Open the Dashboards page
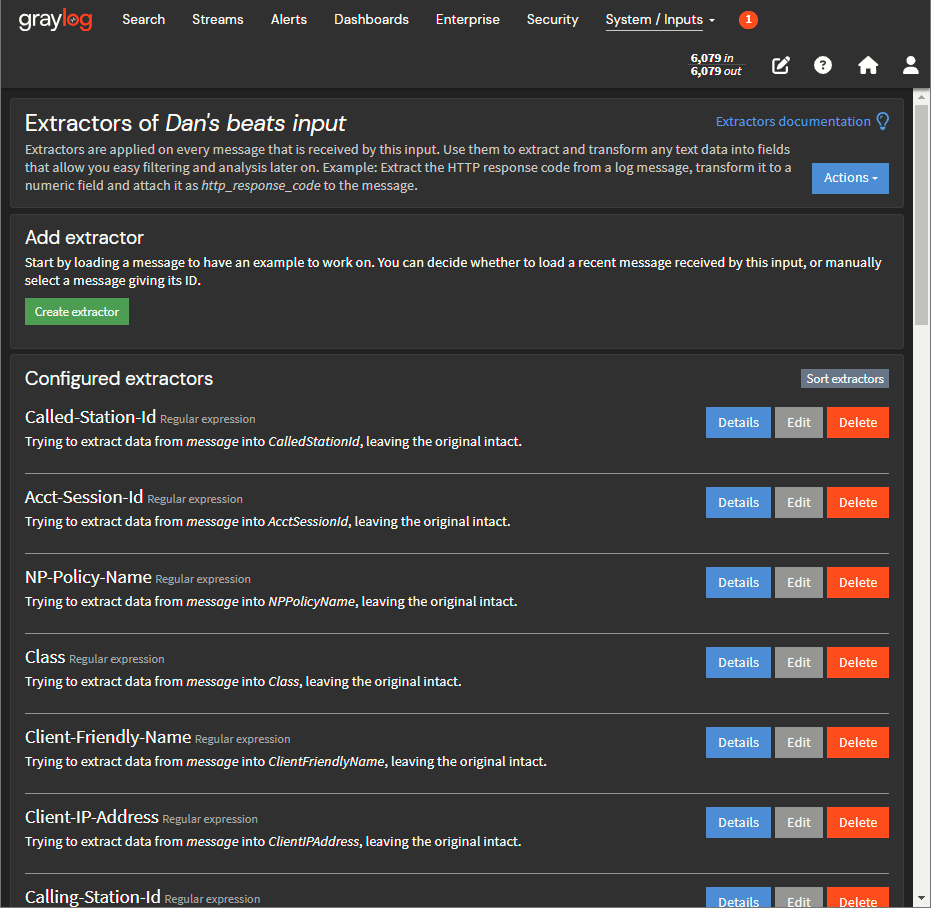Screen dimensions: 931x908 coord(371,20)
